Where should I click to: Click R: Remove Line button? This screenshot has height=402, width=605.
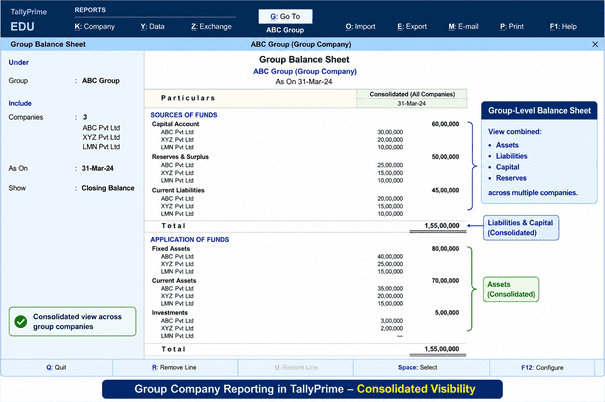pos(174,368)
